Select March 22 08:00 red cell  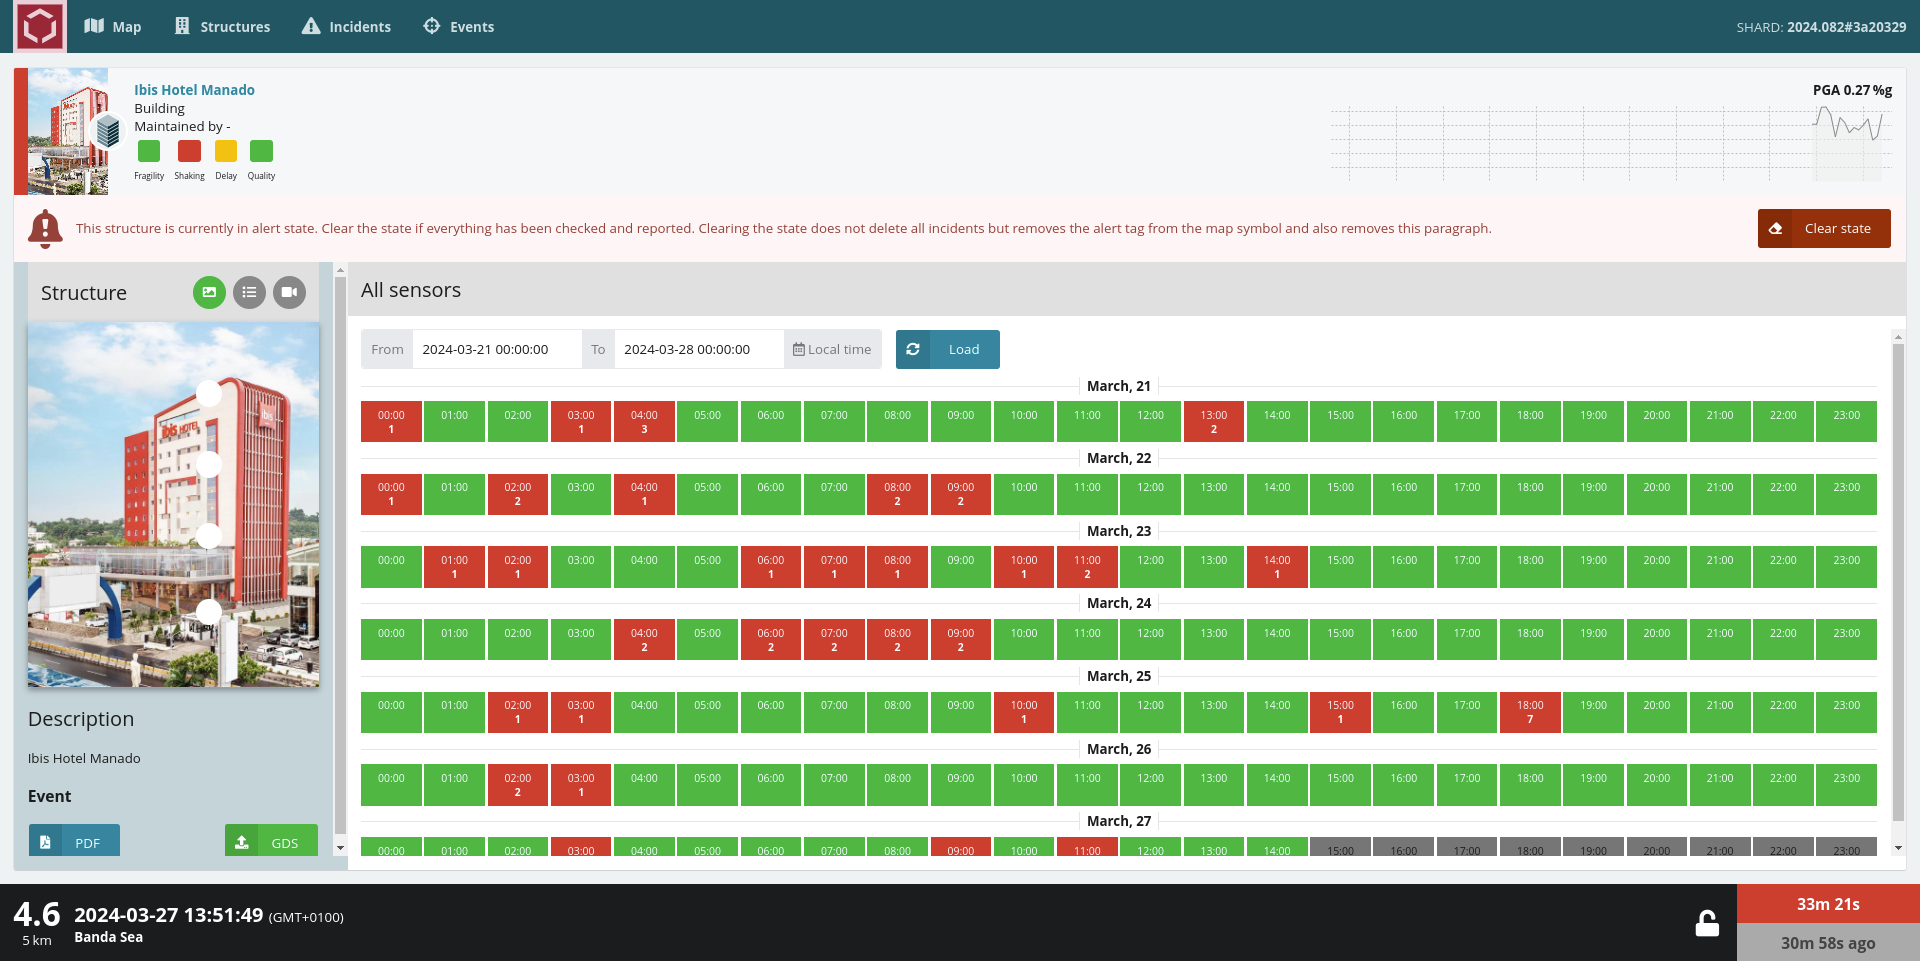click(x=897, y=494)
